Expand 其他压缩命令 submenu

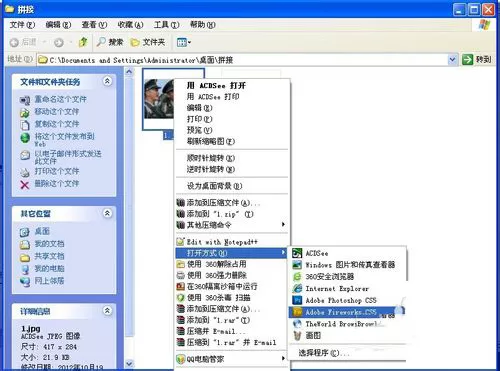pos(232,225)
